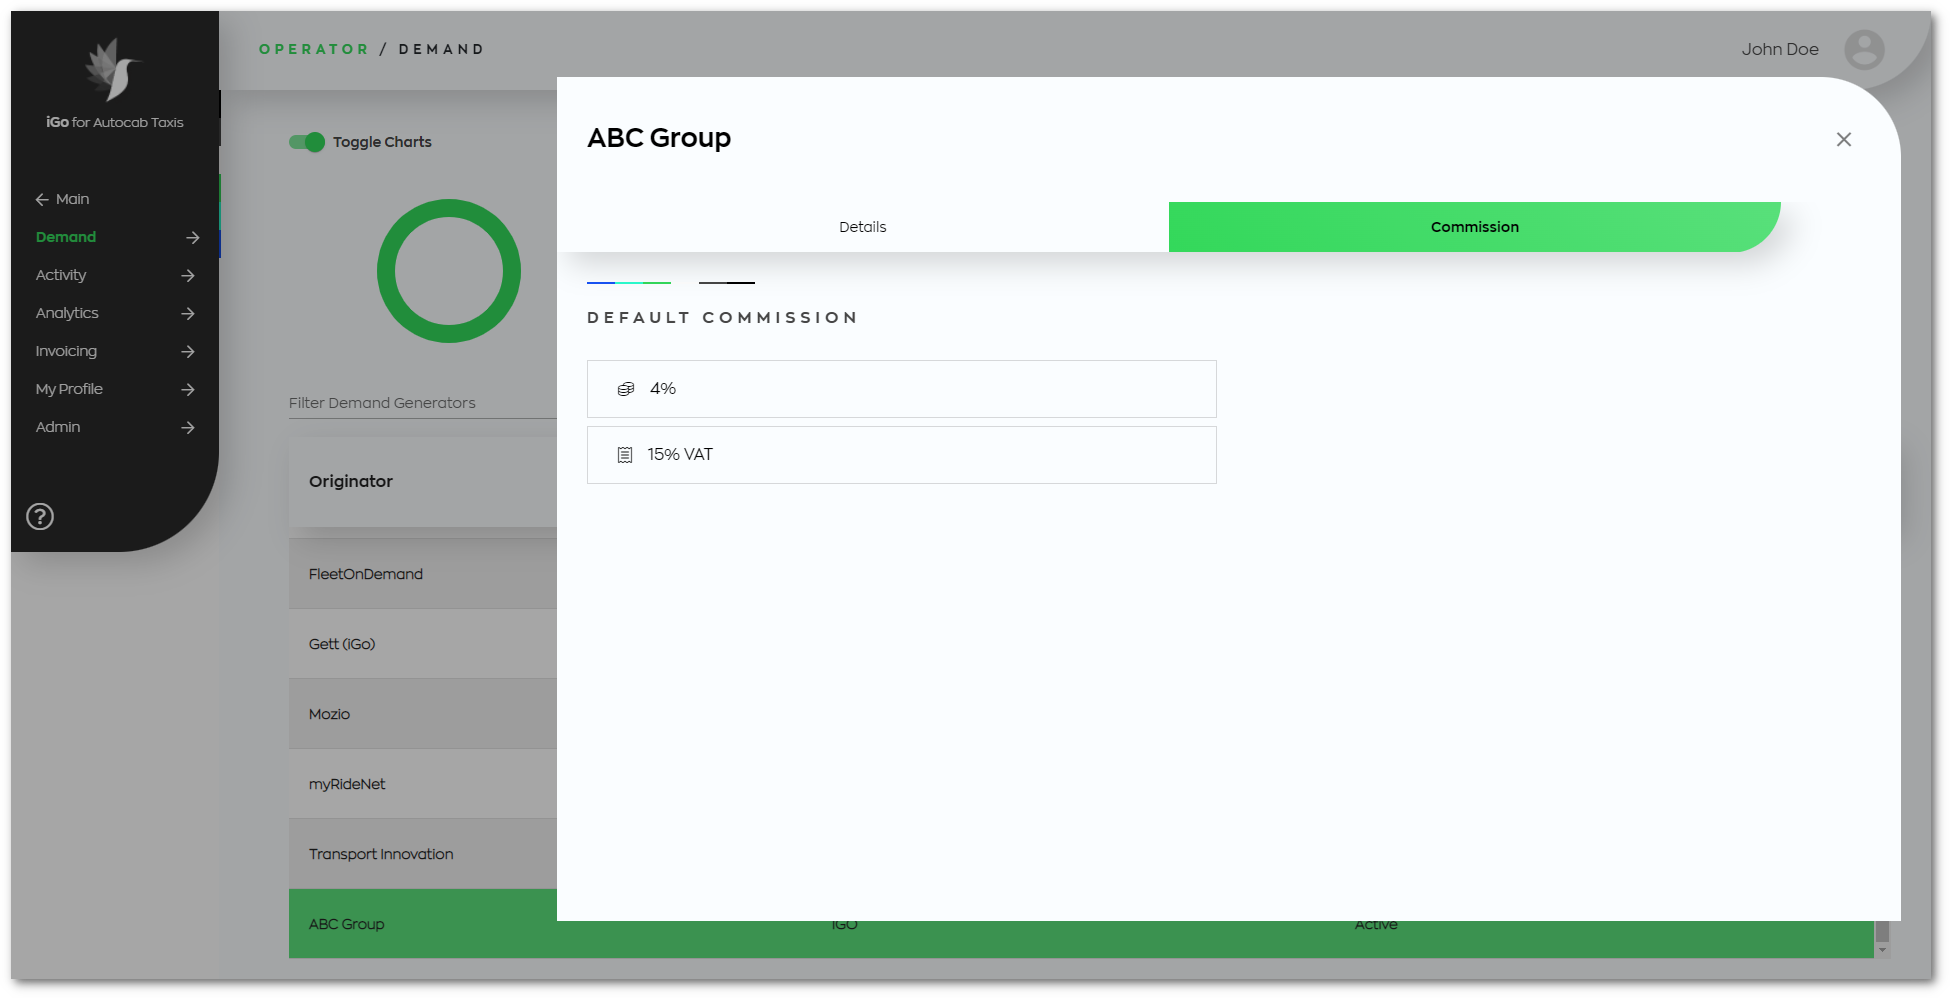Viewport: 1950px width, 998px height.
Task: Click the commission coins icon beside 4%
Action: point(626,389)
